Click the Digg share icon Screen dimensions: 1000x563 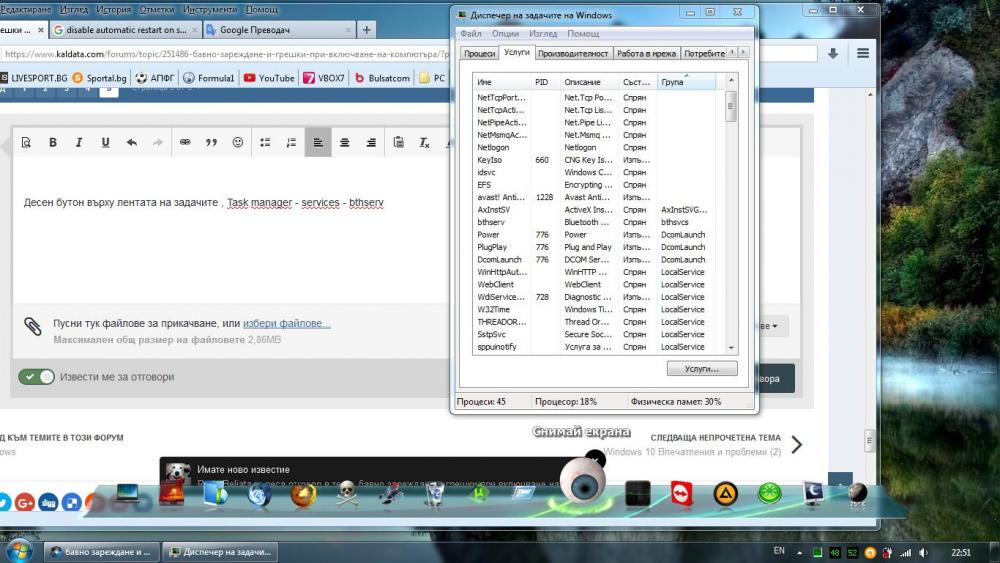[48, 502]
